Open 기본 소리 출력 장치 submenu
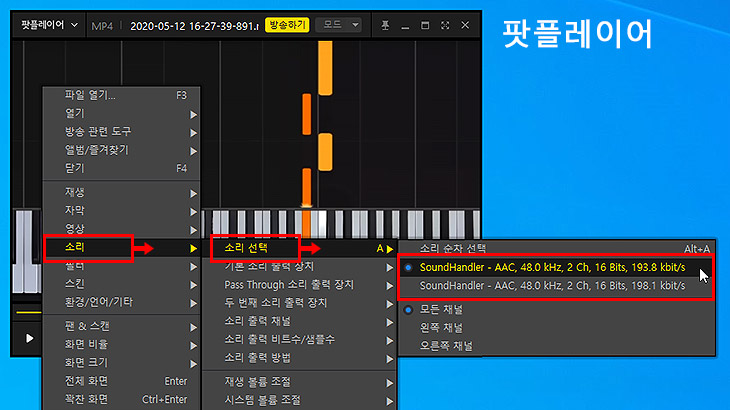The height and width of the screenshot is (410, 730). coord(299,267)
